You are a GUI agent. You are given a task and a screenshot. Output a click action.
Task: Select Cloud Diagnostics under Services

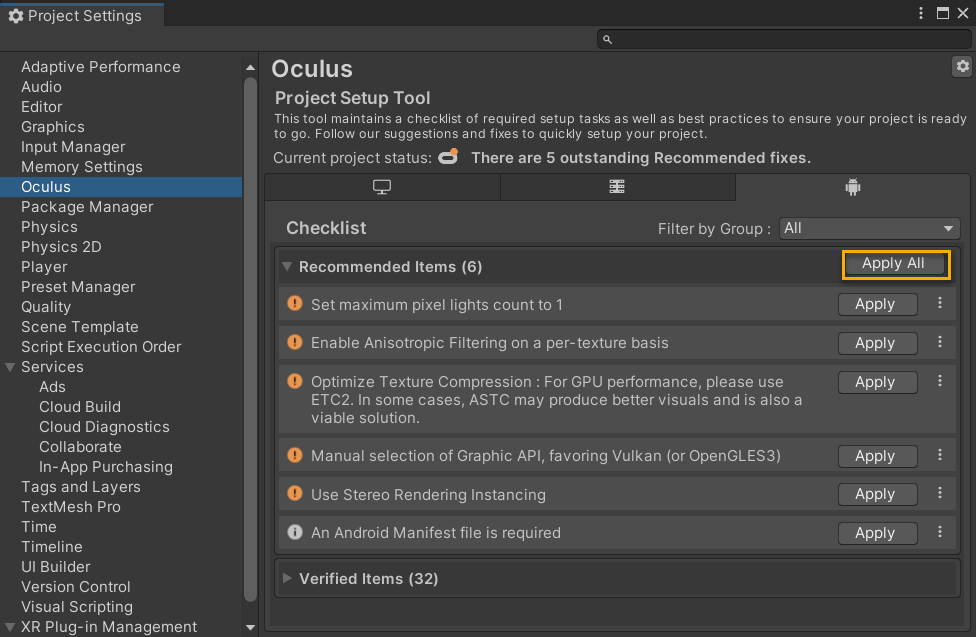[104, 427]
